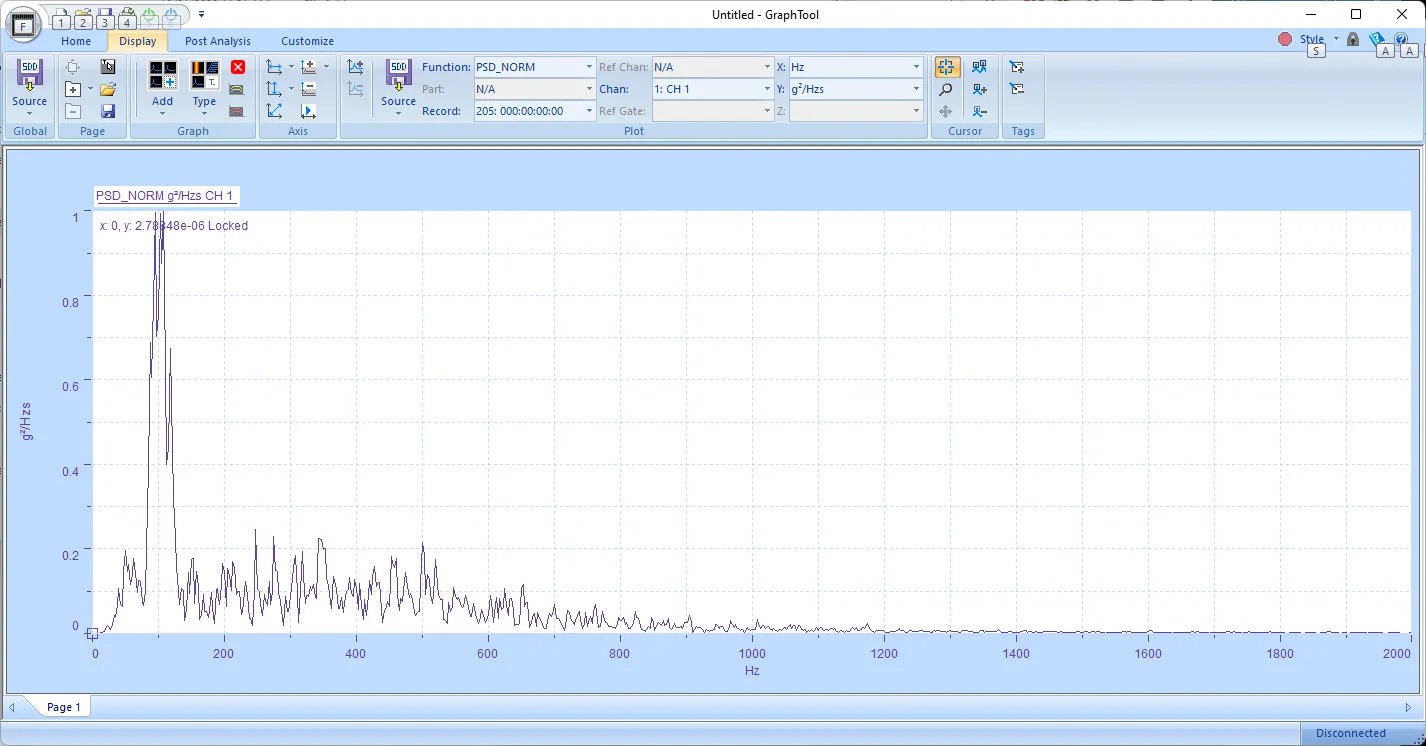Screen dimensions: 1426x746
Task: Switch to the Post Analysis tab
Action: [217, 41]
